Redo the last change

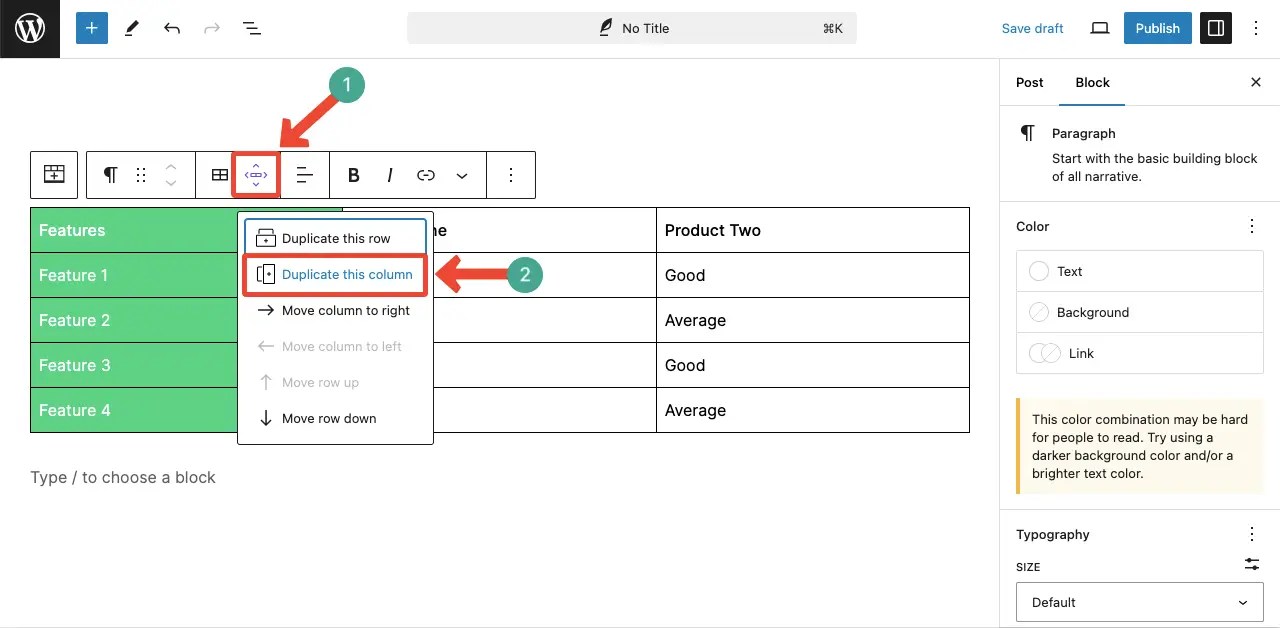coord(211,28)
